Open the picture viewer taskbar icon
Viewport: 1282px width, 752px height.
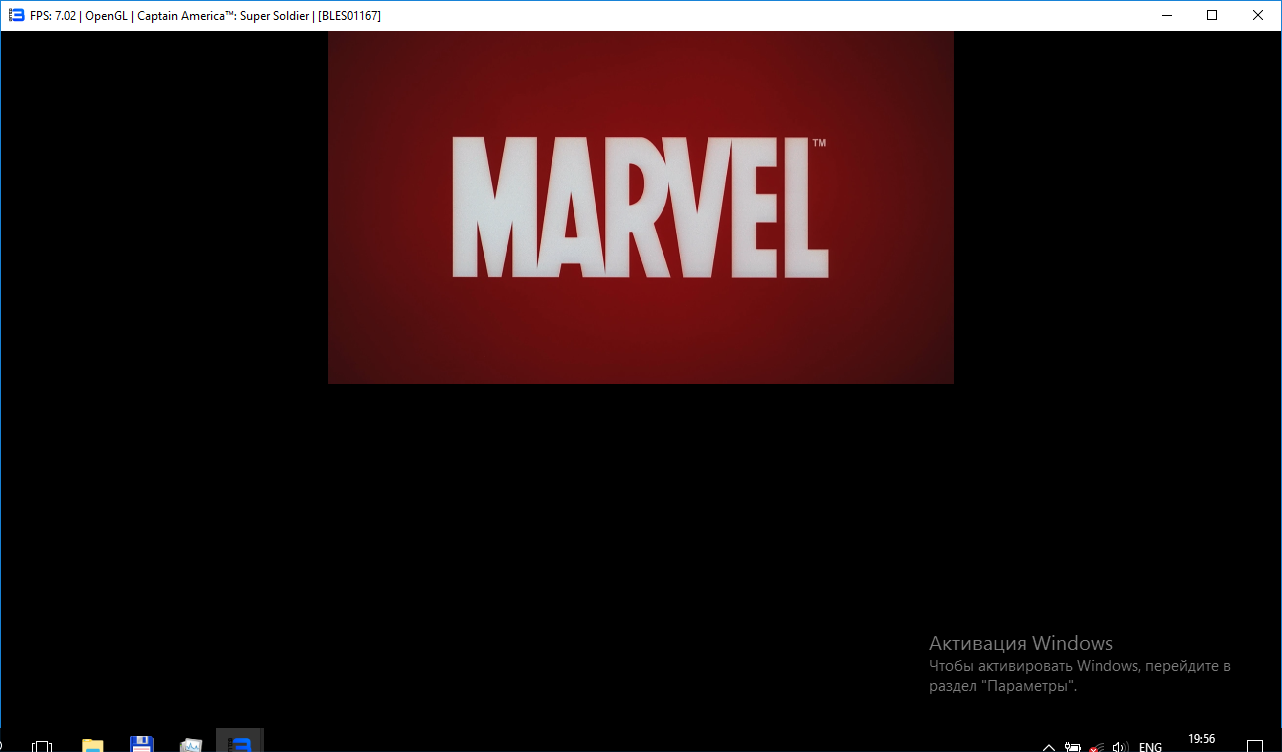coord(191,745)
